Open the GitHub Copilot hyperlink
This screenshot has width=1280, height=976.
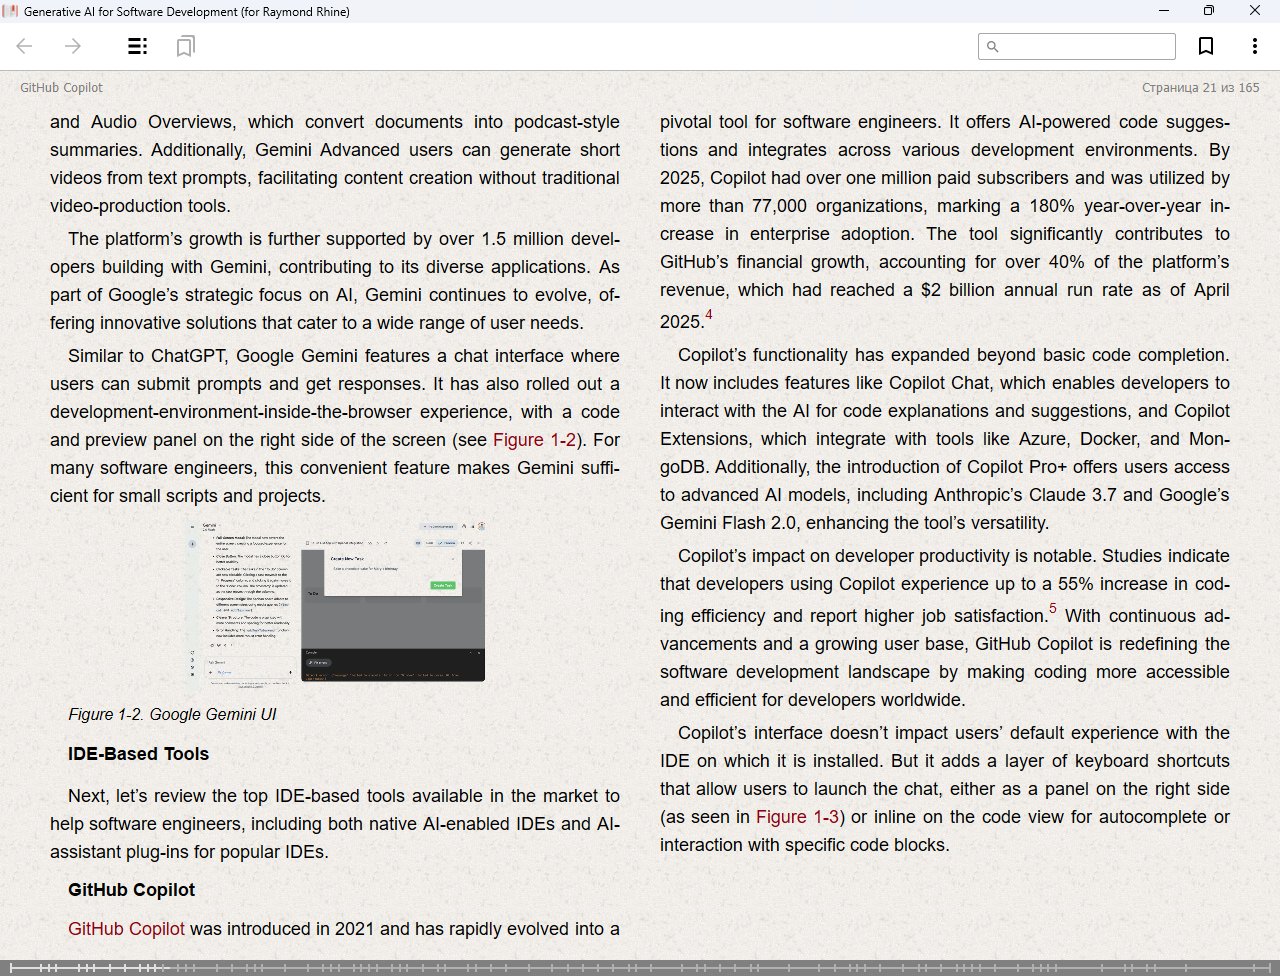click(x=126, y=929)
